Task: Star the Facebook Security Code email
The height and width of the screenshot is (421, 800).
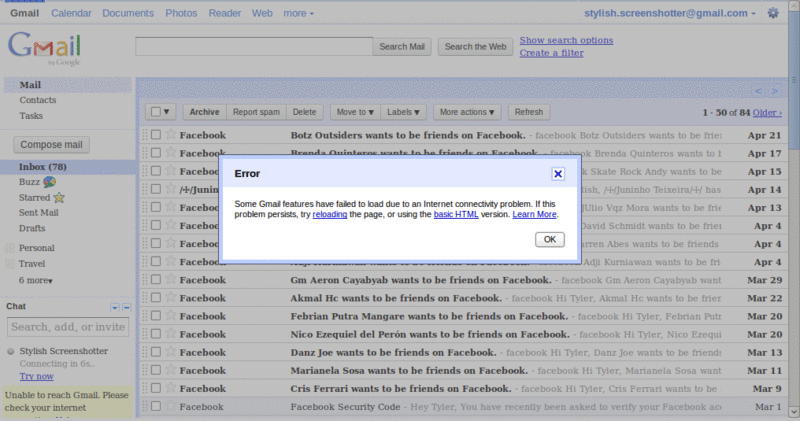Action: (x=171, y=406)
